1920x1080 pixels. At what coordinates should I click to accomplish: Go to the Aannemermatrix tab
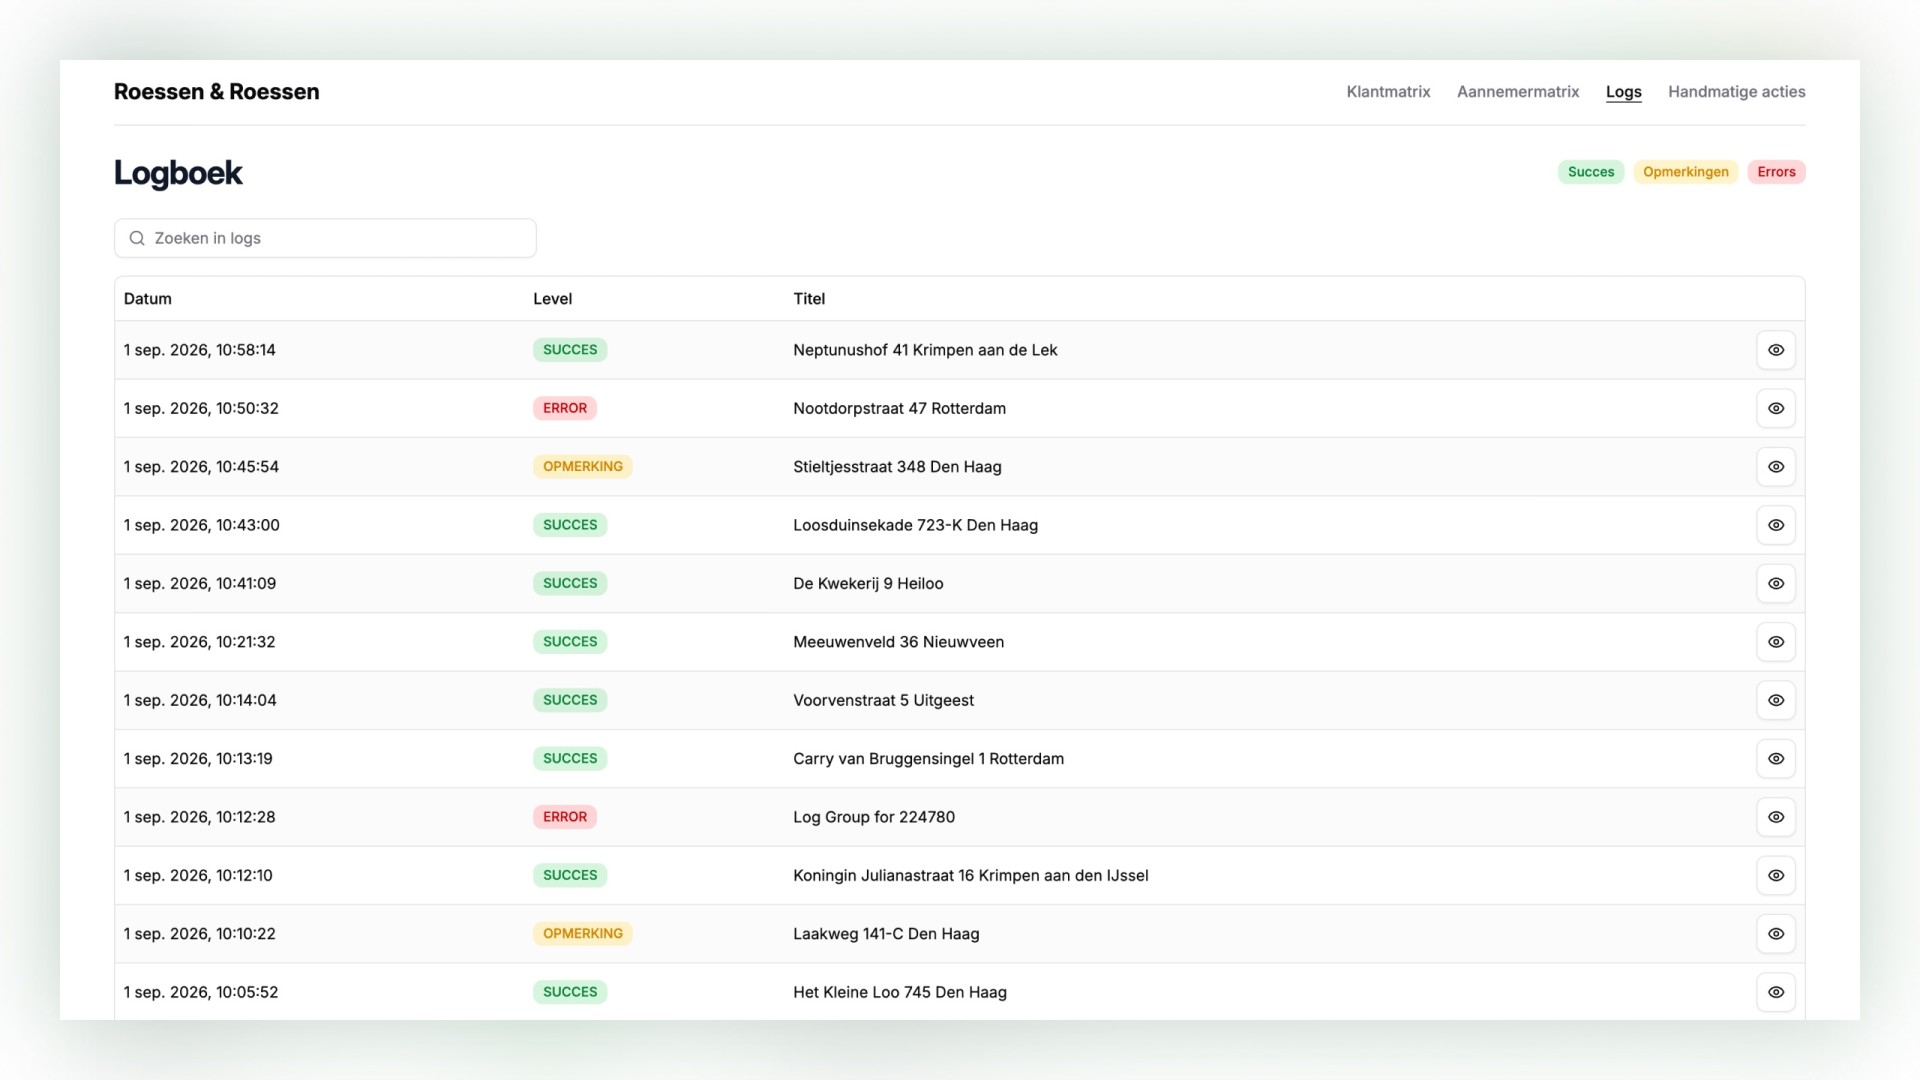coord(1518,92)
